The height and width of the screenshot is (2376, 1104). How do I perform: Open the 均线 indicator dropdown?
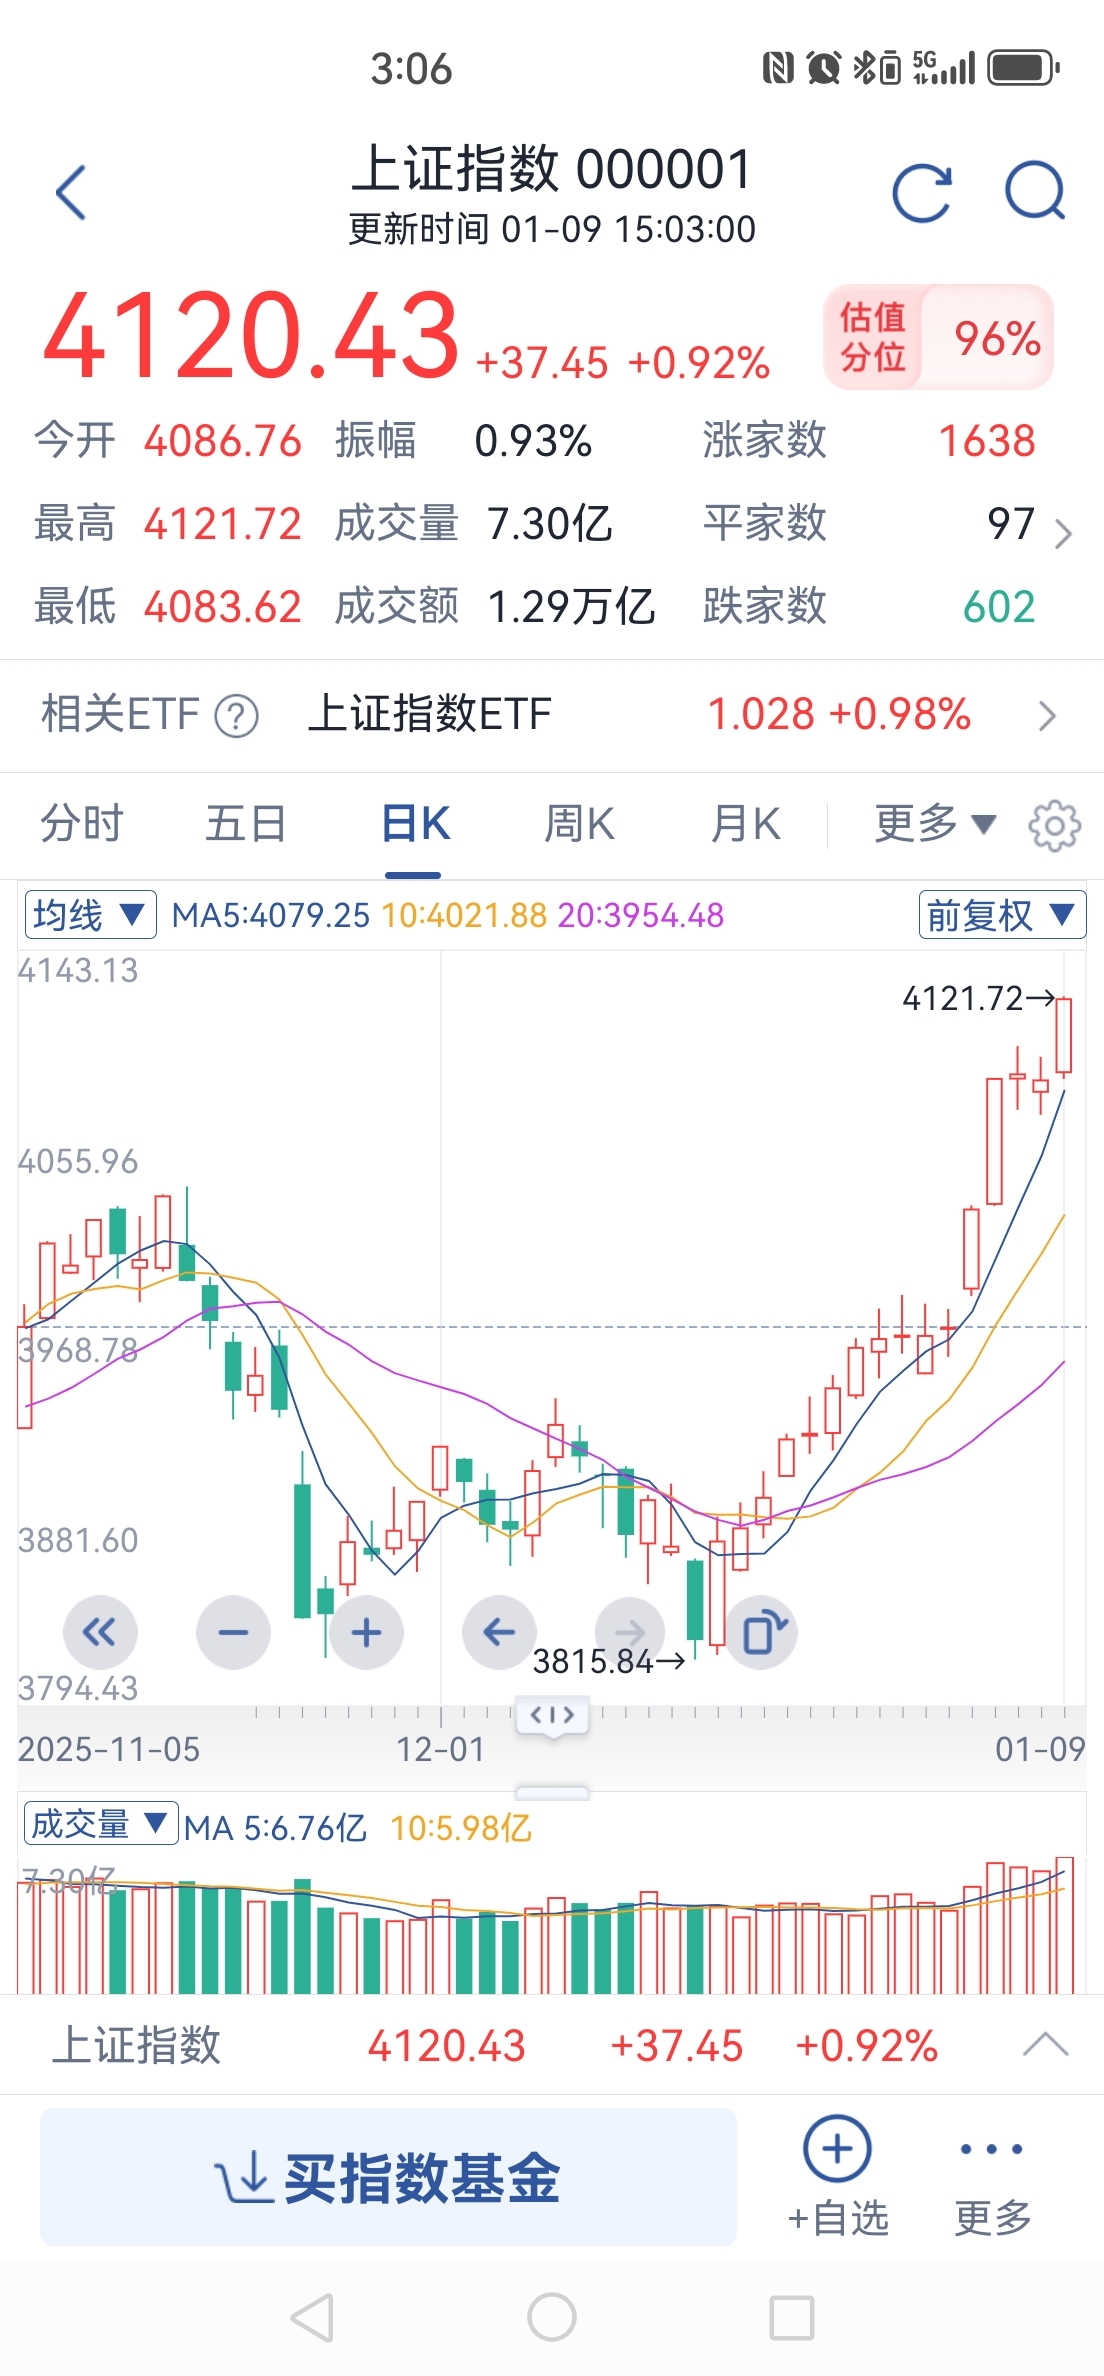point(90,915)
